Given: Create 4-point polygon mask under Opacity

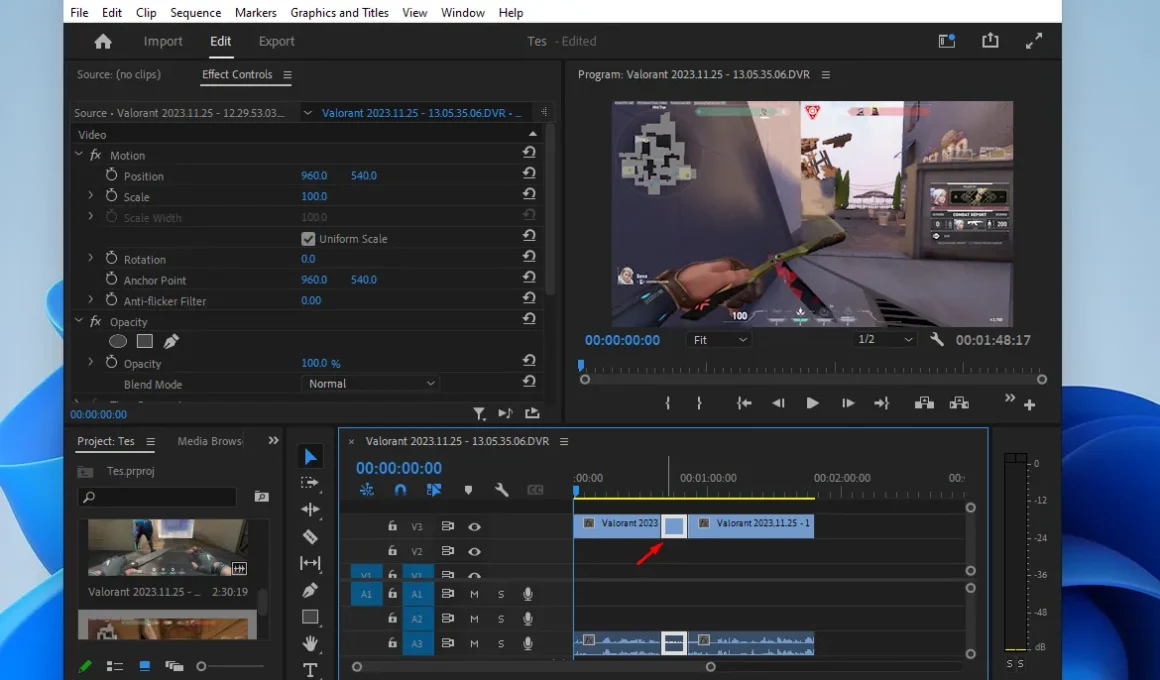Looking at the screenshot, I should [x=144, y=341].
